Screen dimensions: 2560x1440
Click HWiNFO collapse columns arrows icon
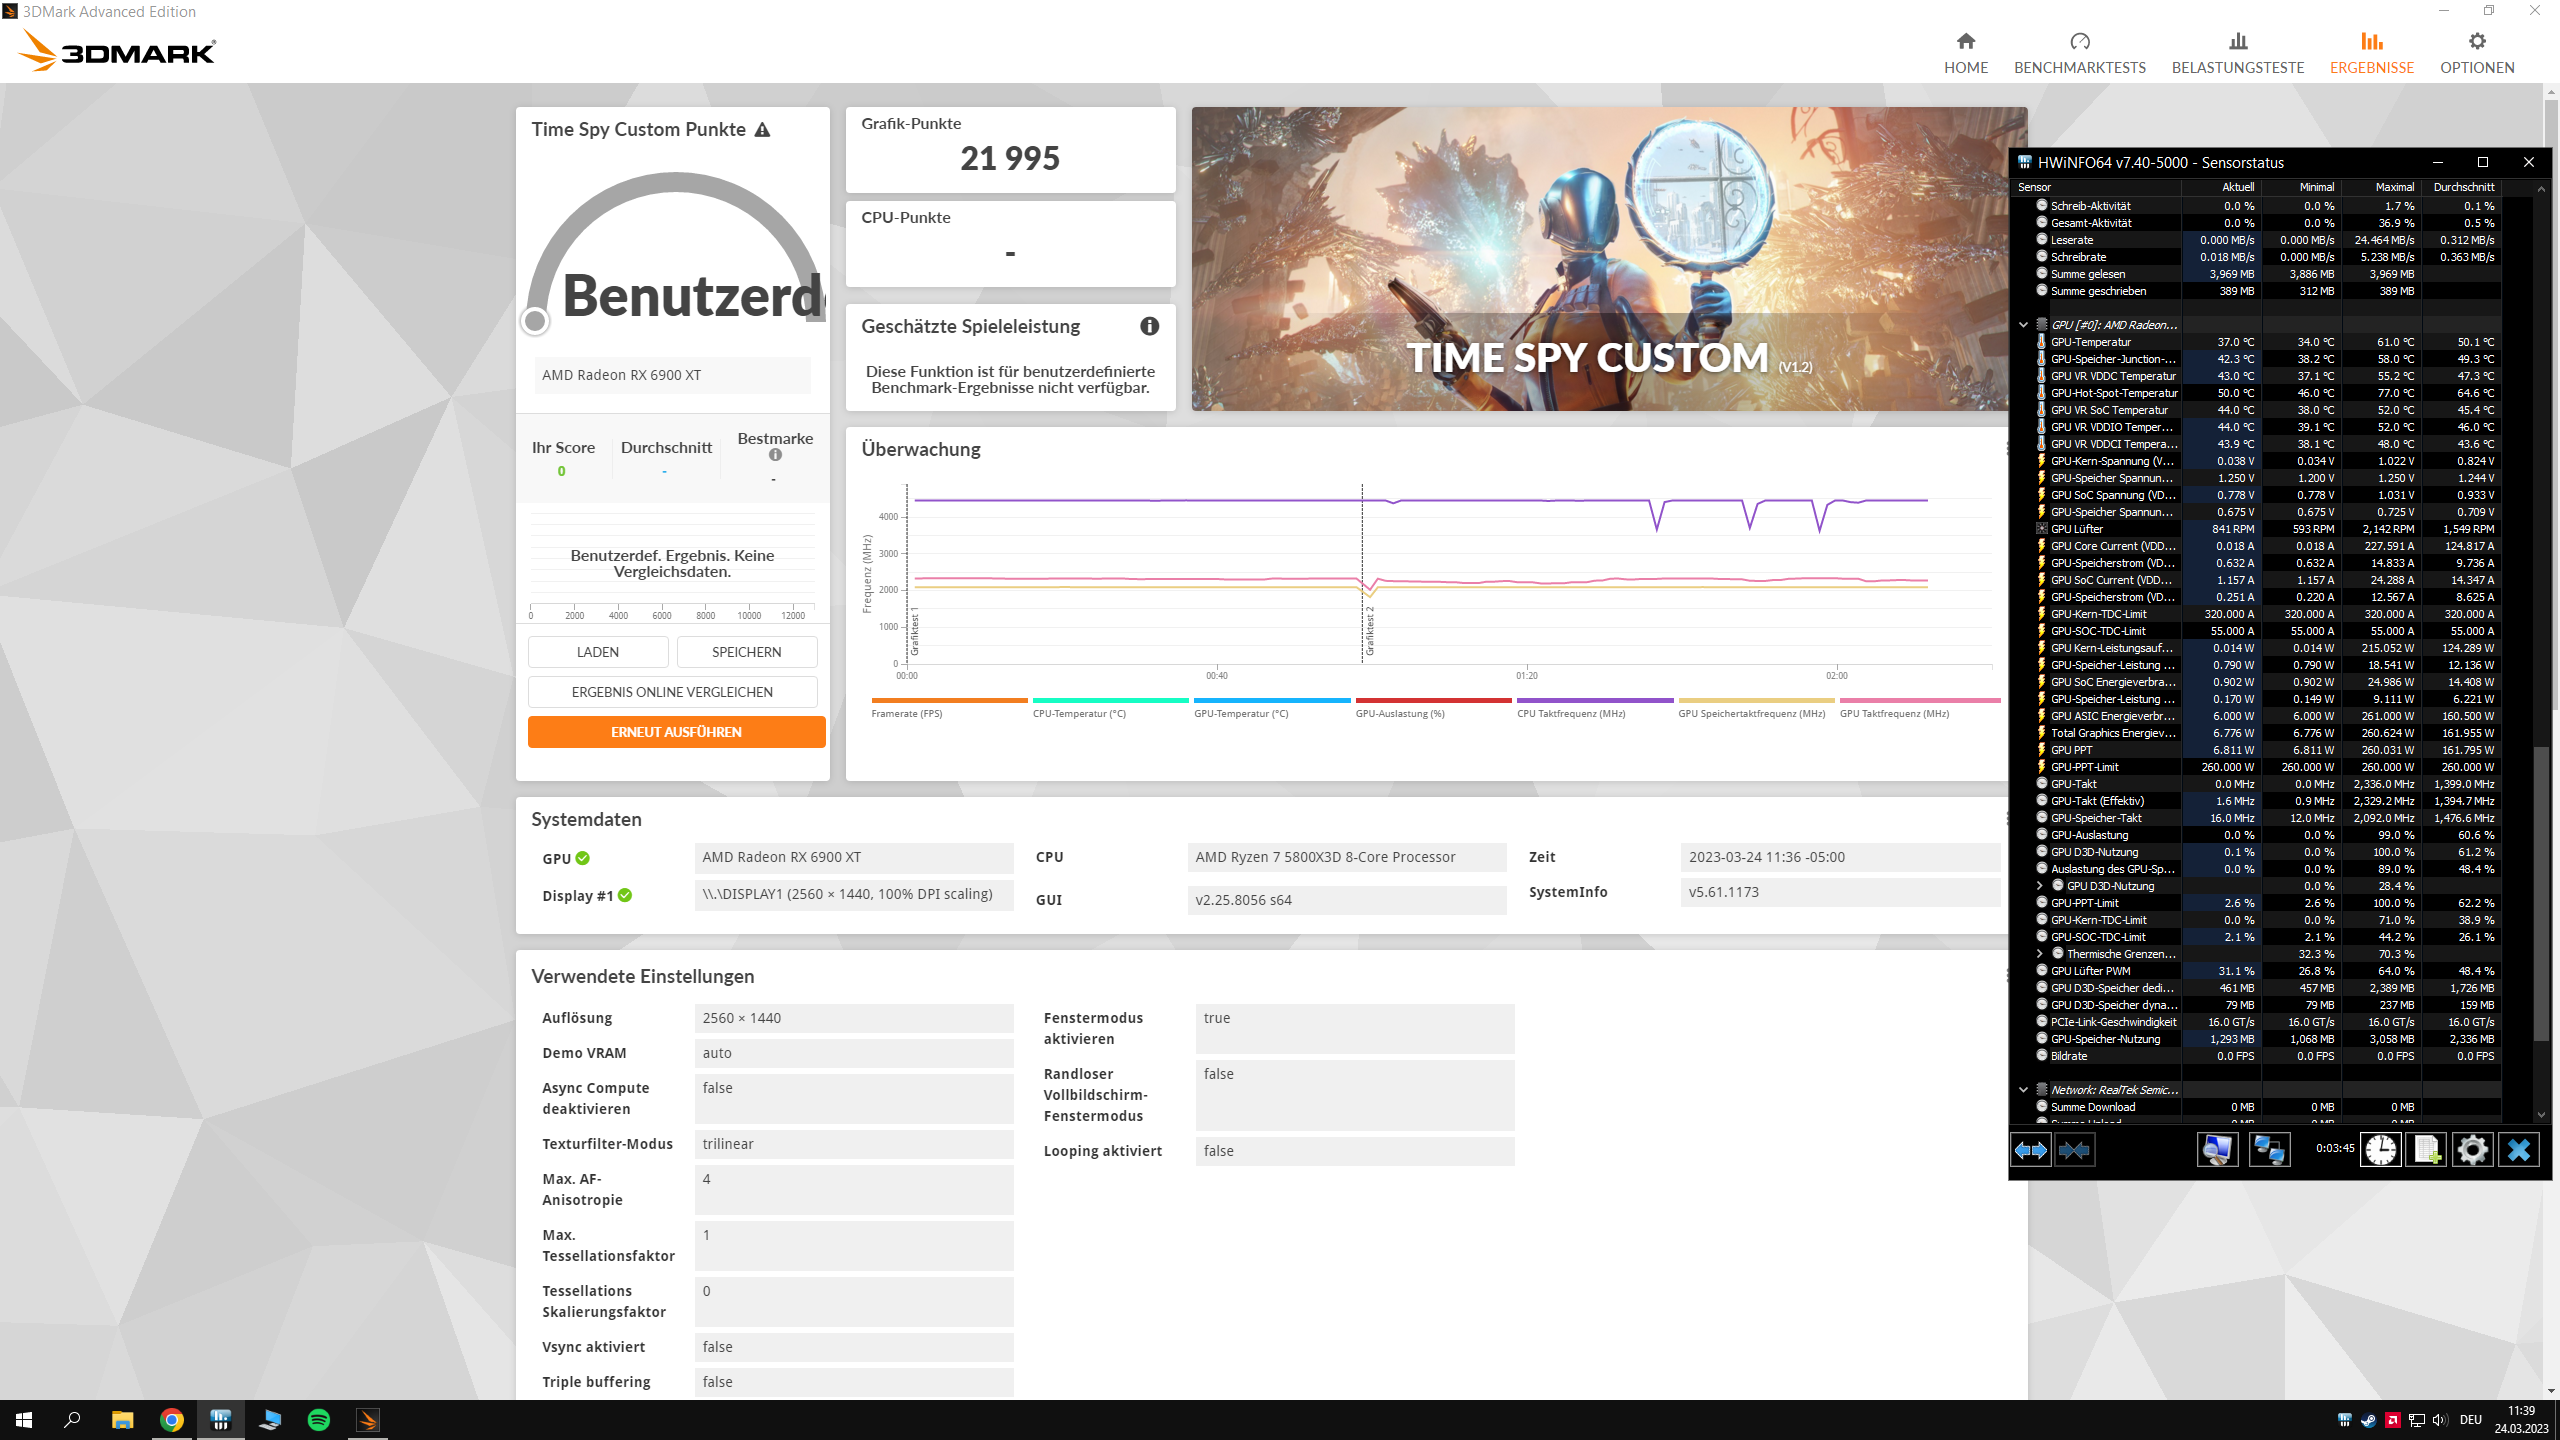2074,1150
